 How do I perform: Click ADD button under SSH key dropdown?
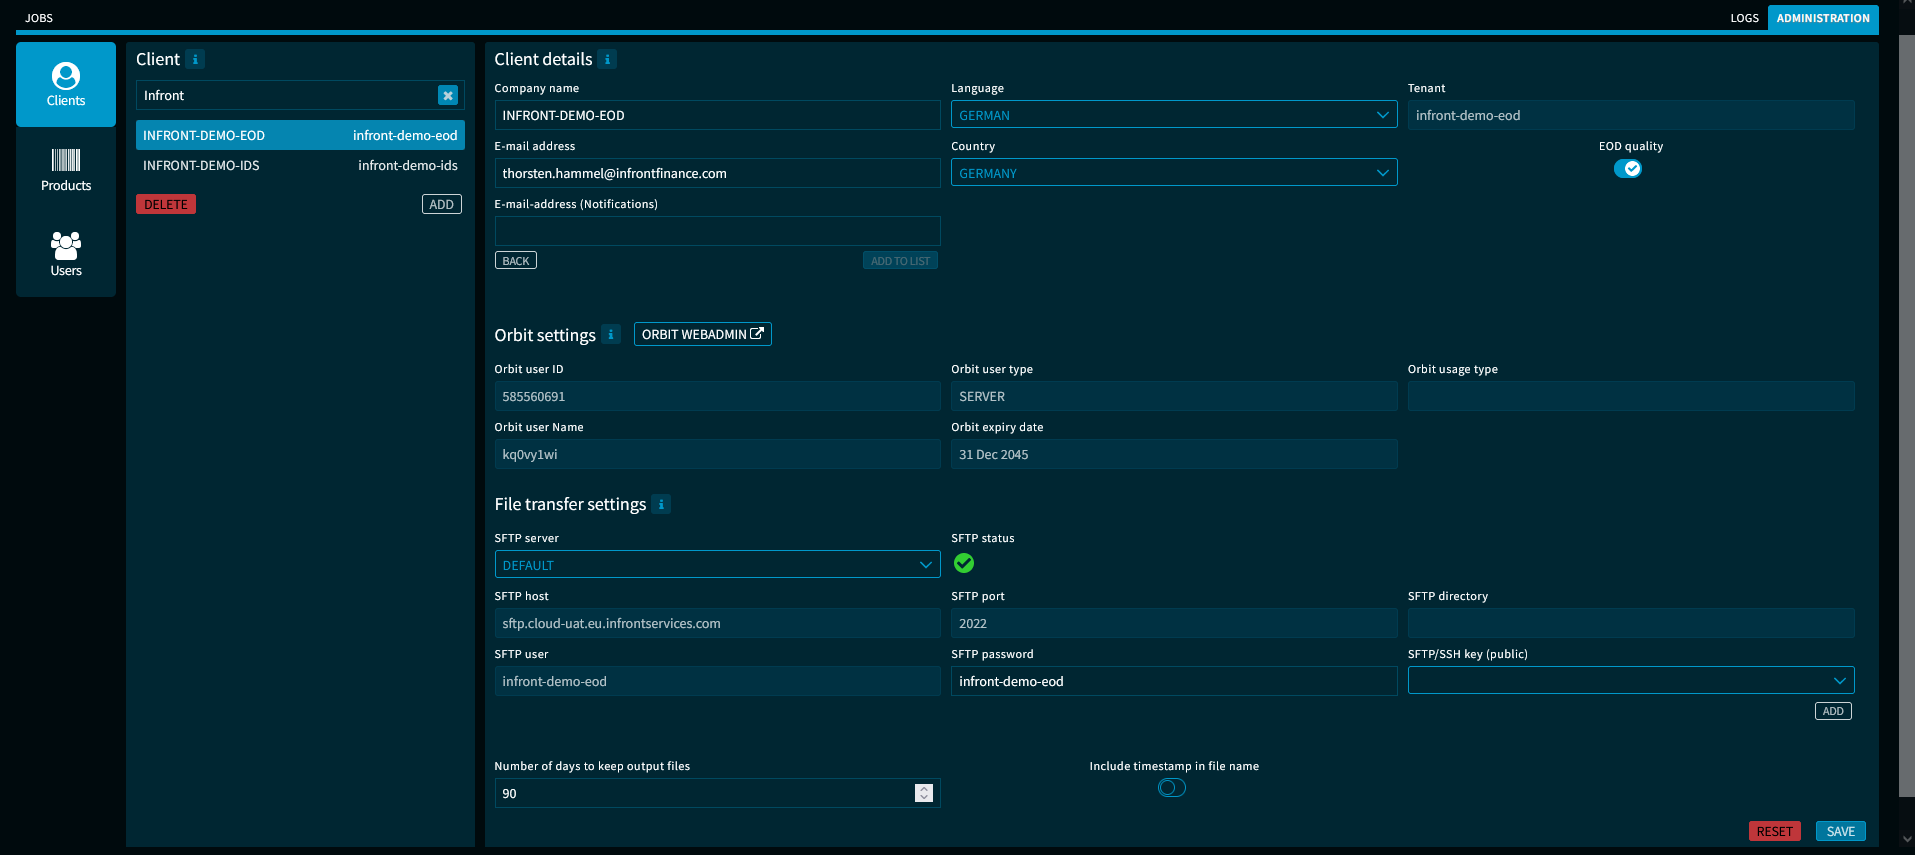[x=1833, y=711]
